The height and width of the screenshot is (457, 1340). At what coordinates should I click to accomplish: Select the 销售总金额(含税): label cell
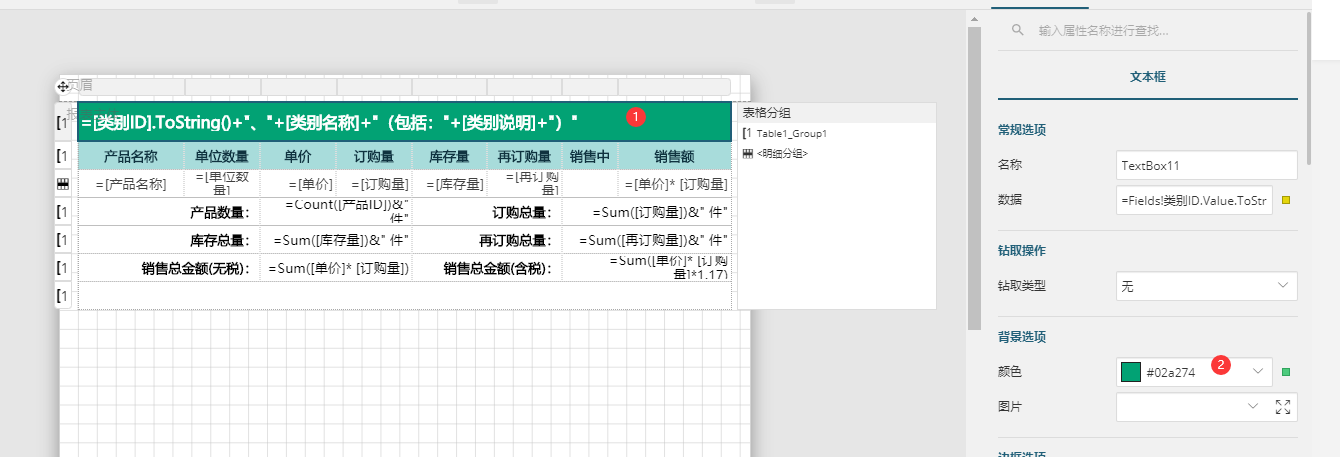[x=487, y=268]
